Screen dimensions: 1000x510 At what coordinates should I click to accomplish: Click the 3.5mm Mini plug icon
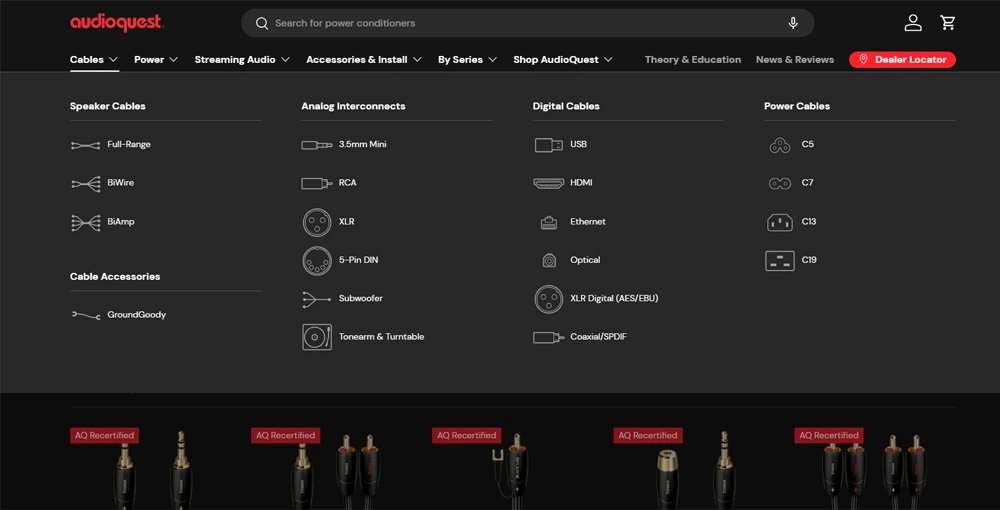point(317,145)
